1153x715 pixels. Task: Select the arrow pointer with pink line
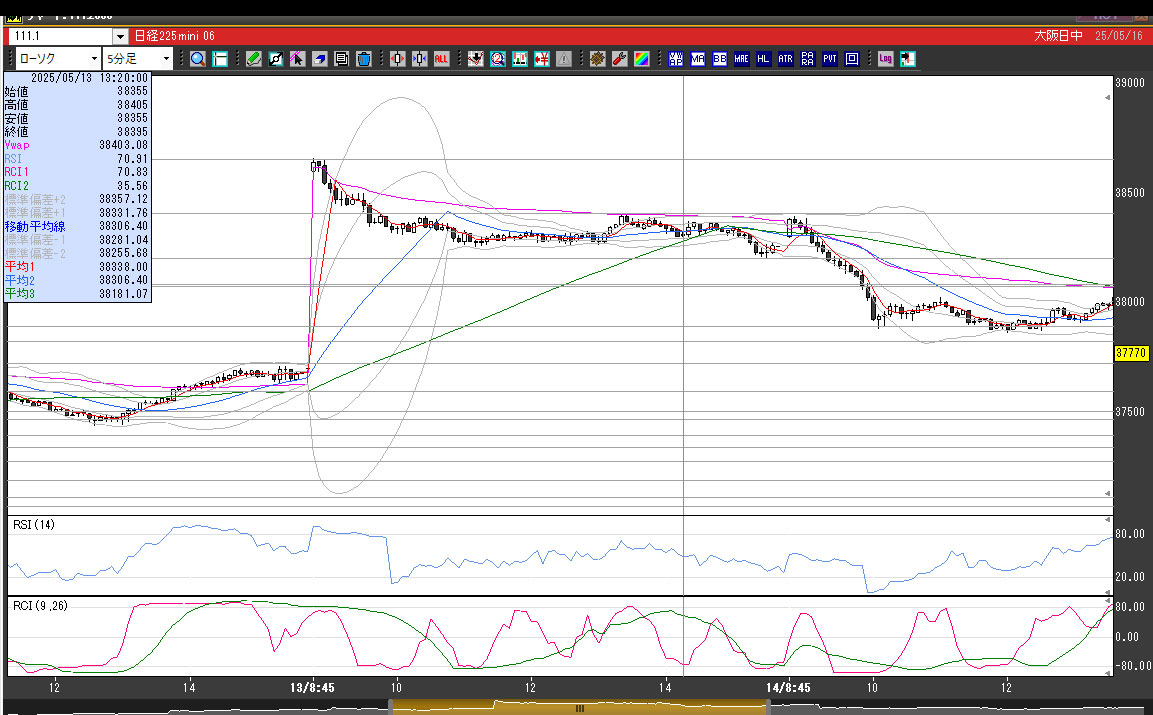297,59
